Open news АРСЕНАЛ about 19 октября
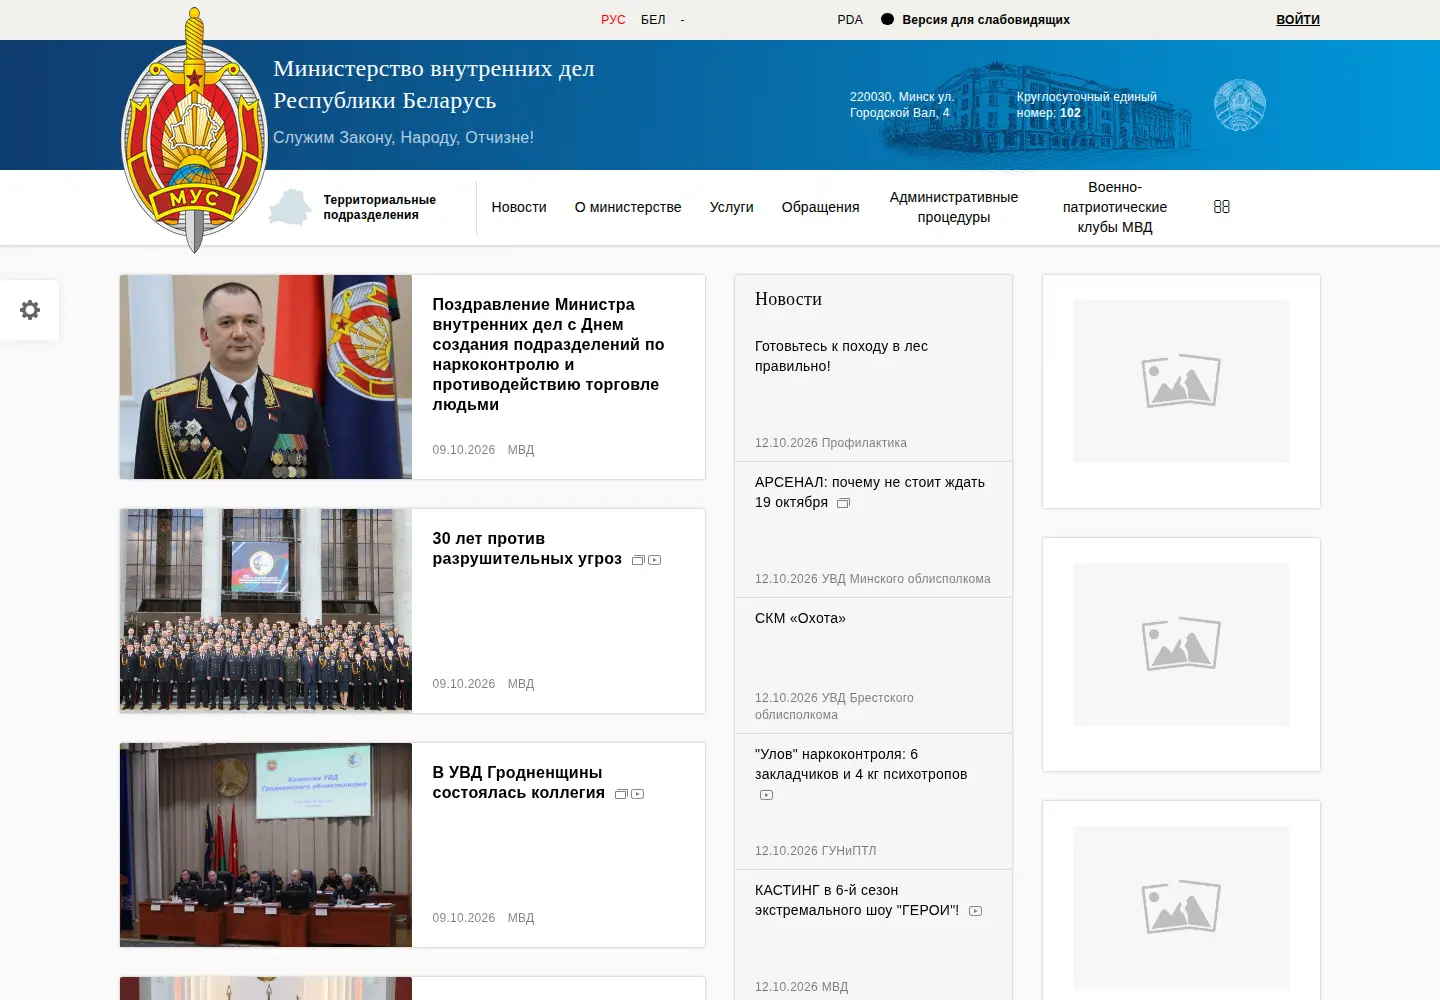This screenshot has width=1440, height=1000. [870, 492]
